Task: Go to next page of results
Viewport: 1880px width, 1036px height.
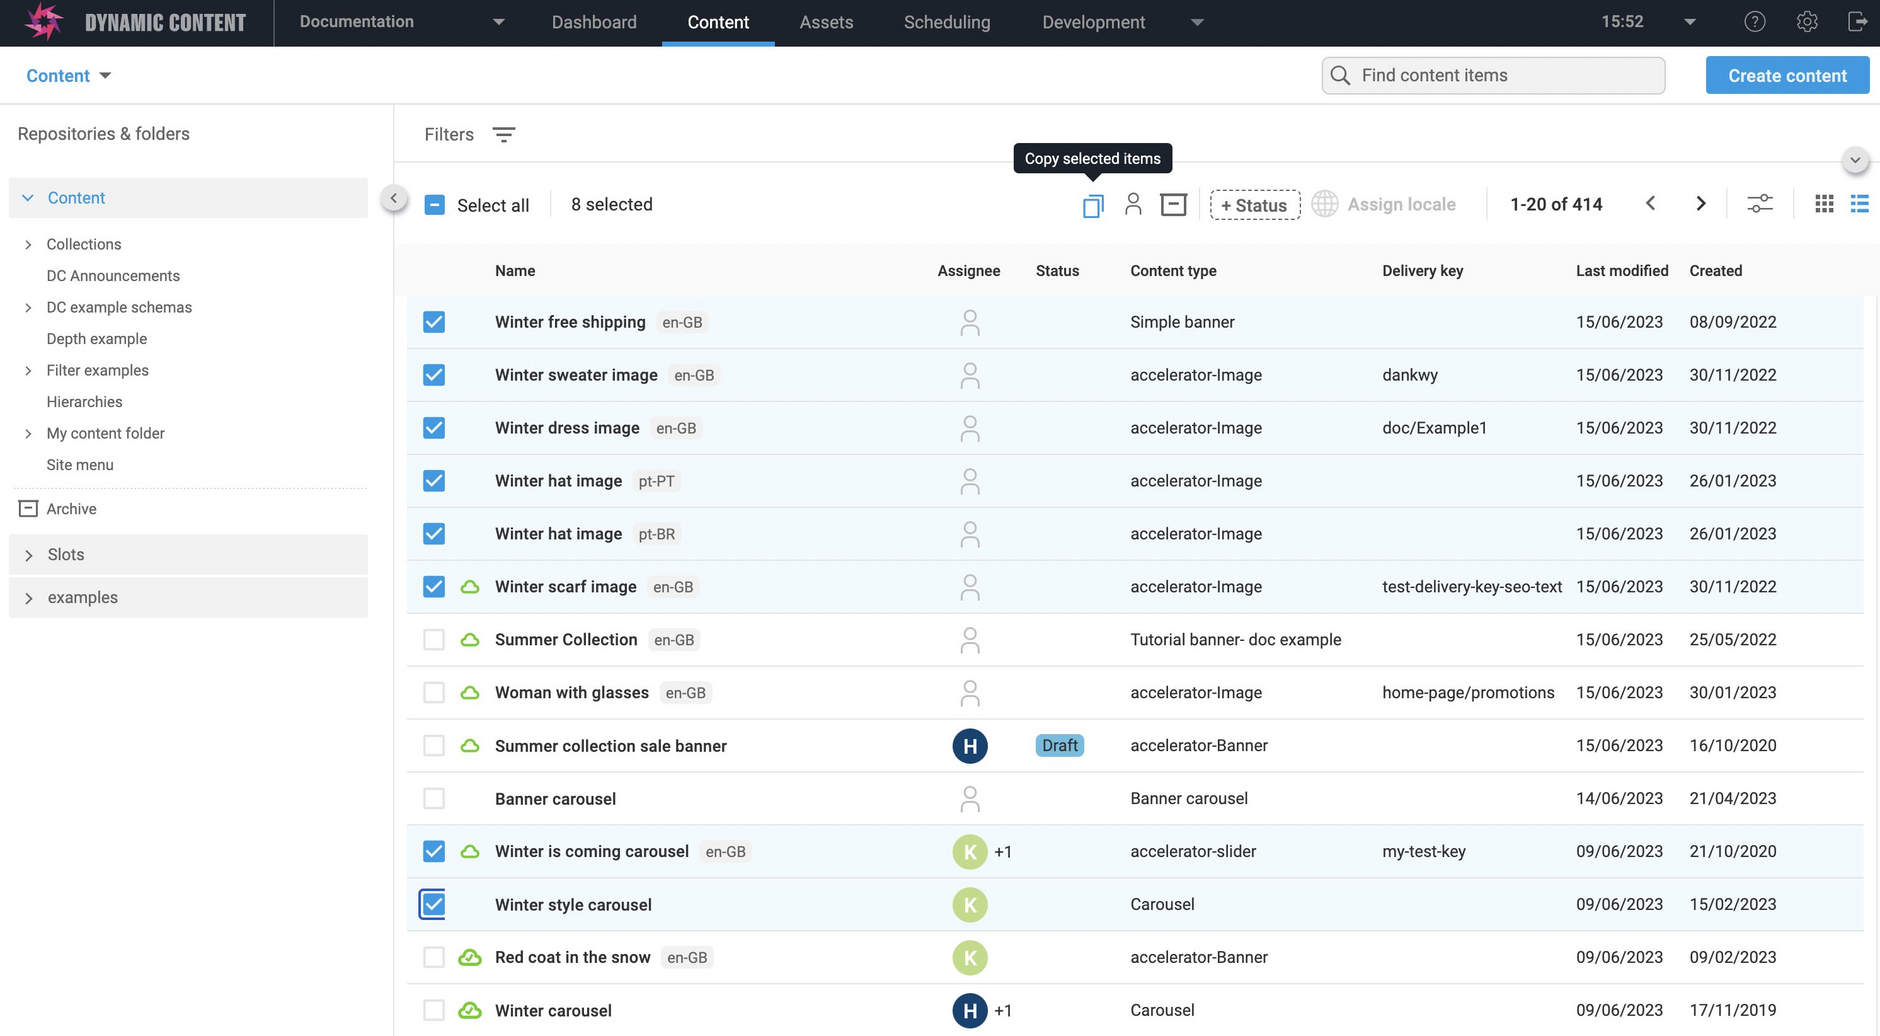Action: point(1701,204)
